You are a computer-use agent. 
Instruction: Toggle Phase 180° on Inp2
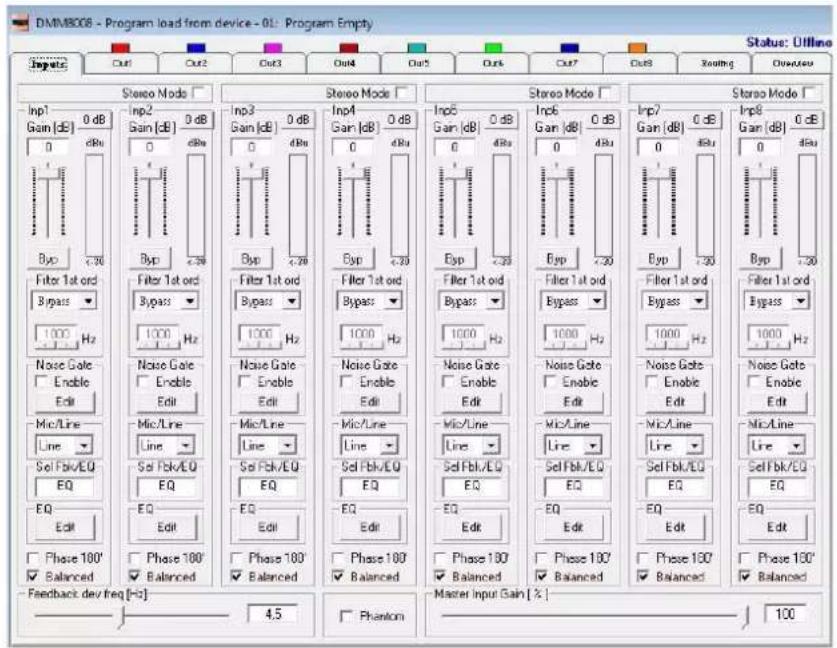click(x=135, y=558)
